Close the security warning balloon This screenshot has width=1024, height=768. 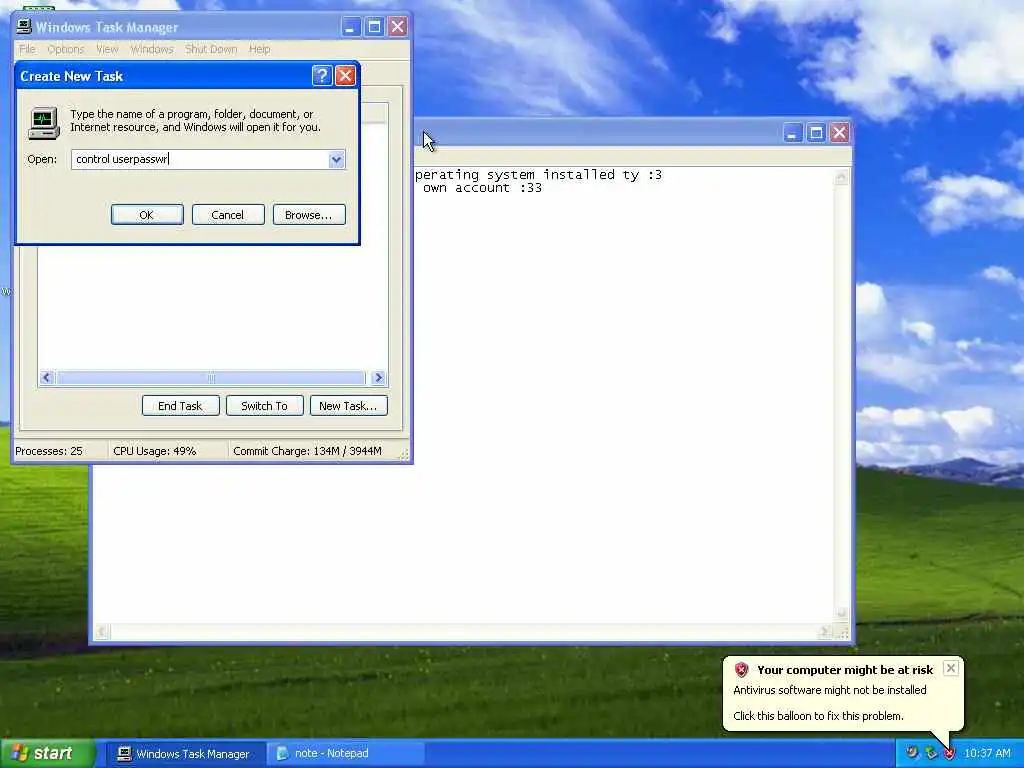[x=951, y=668]
